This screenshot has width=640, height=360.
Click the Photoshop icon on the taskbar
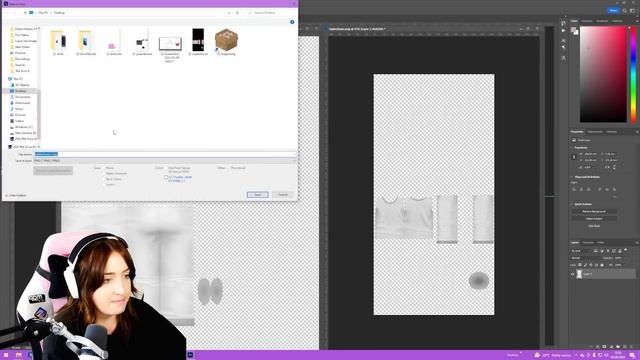tap(190, 355)
